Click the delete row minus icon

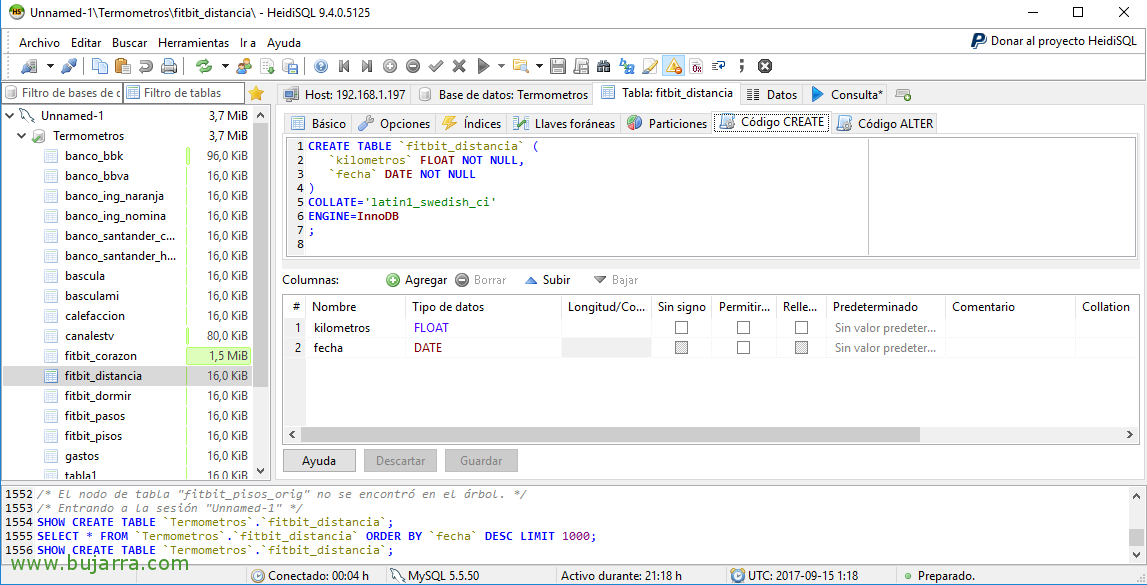point(413,67)
